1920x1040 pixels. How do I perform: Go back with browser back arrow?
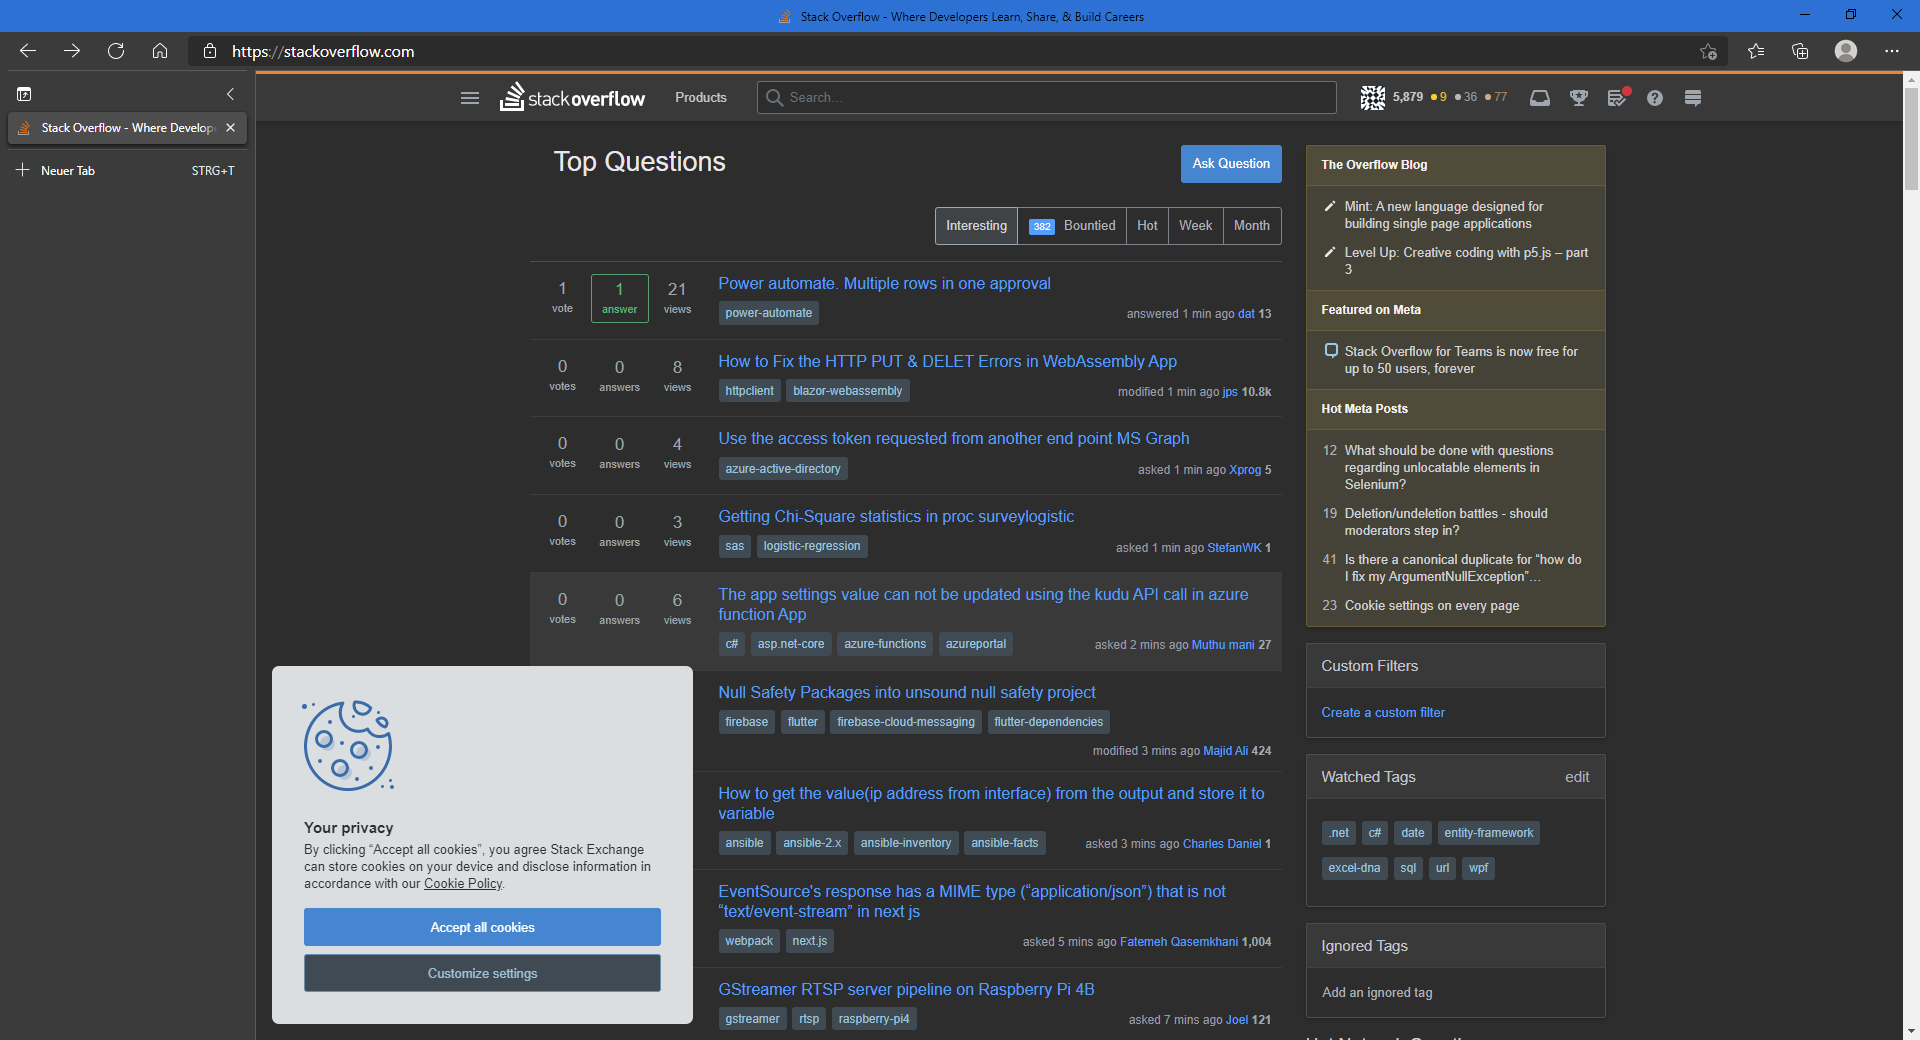coord(28,51)
